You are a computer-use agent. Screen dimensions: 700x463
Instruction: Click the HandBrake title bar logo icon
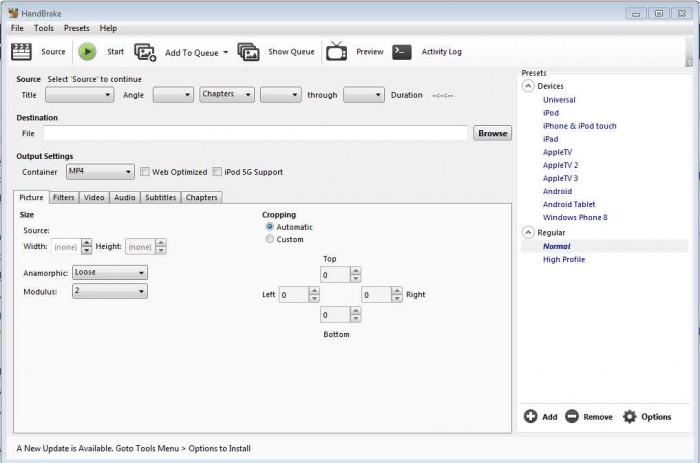click(x=13, y=13)
